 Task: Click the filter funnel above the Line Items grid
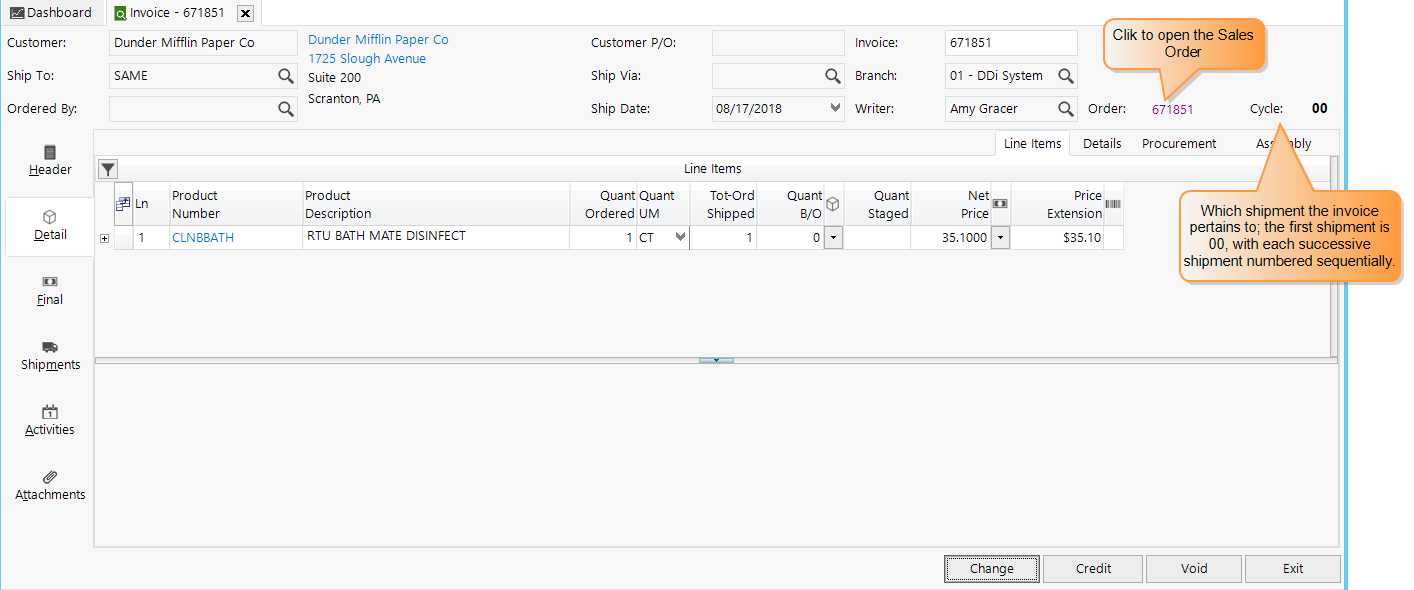[x=107, y=168]
